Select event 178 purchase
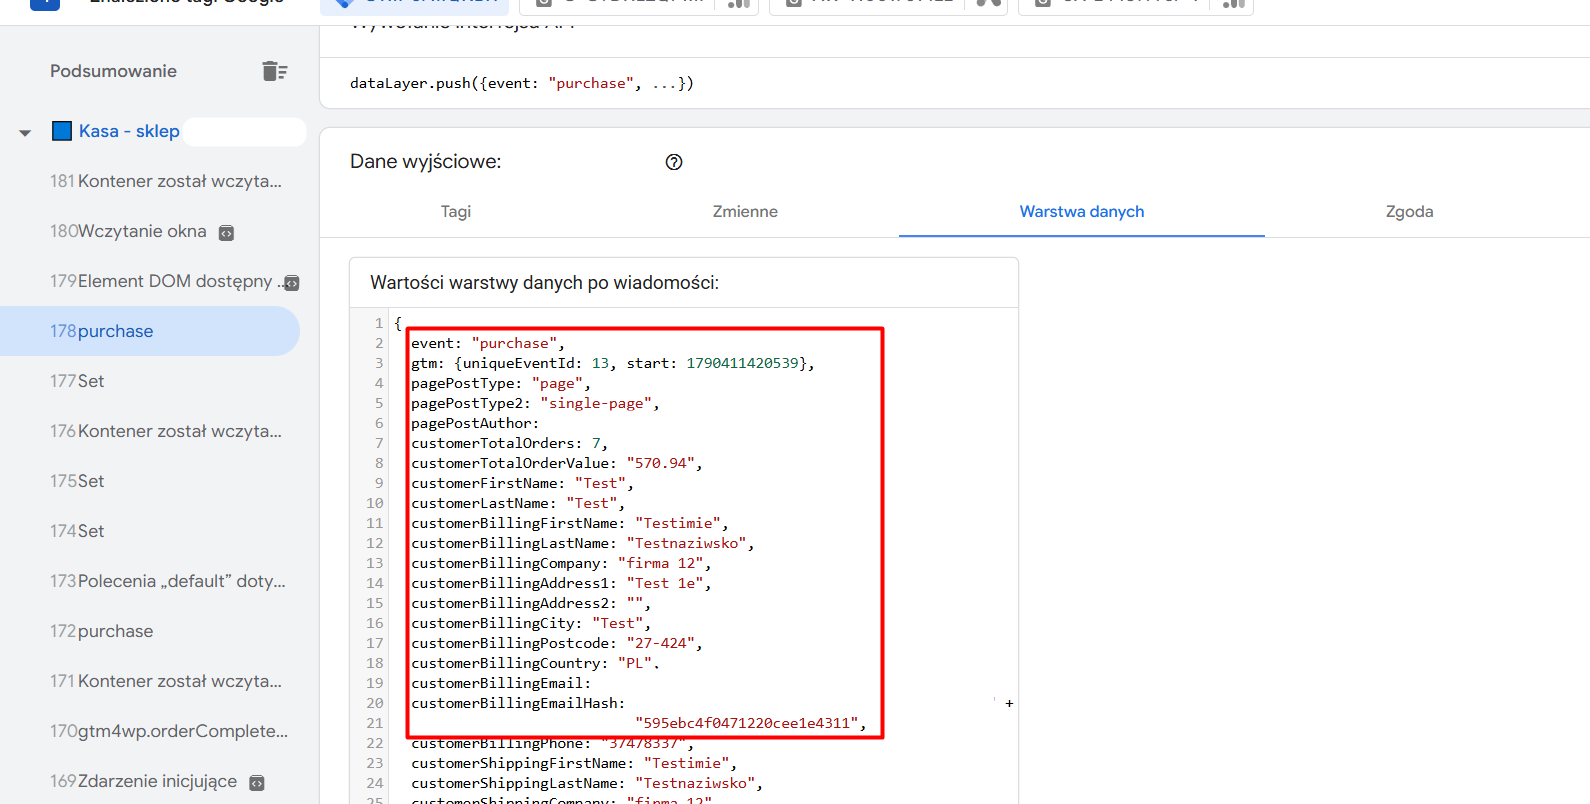 coord(150,331)
